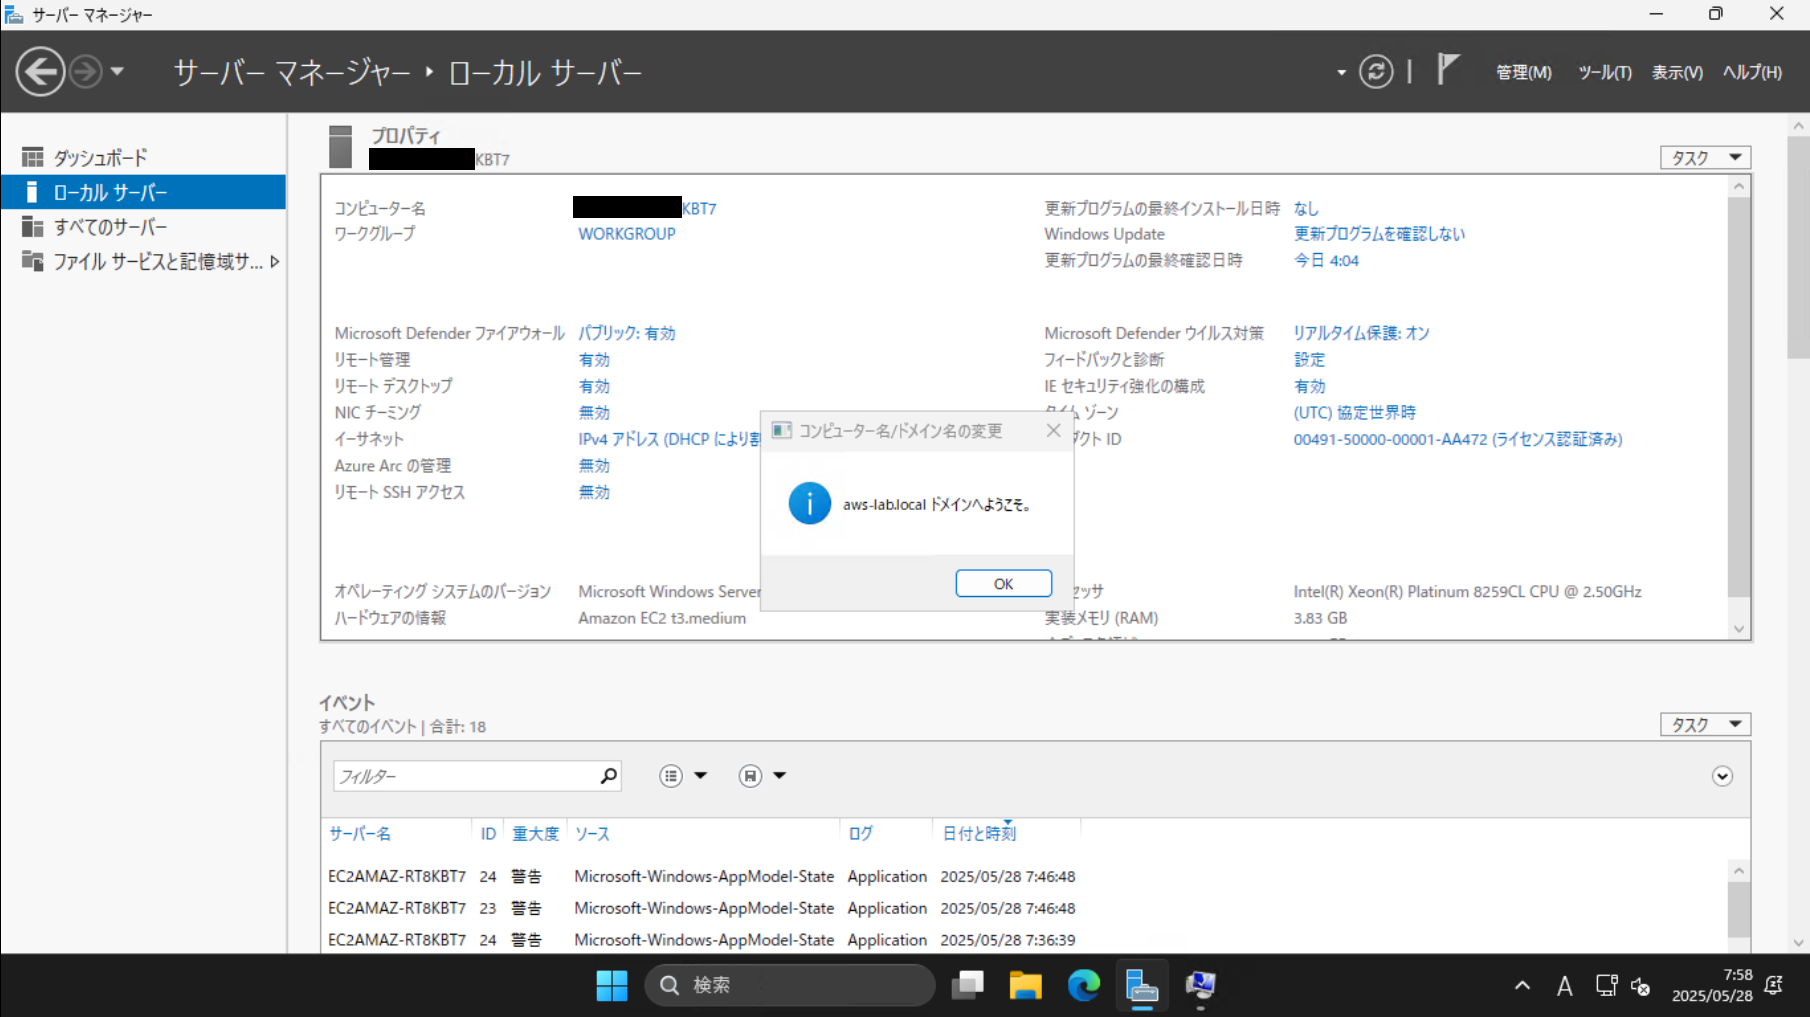This screenshot has height=1017, width=1810.
Task: Sort events by 日付と時刻 column
Action: click(979, 834)
